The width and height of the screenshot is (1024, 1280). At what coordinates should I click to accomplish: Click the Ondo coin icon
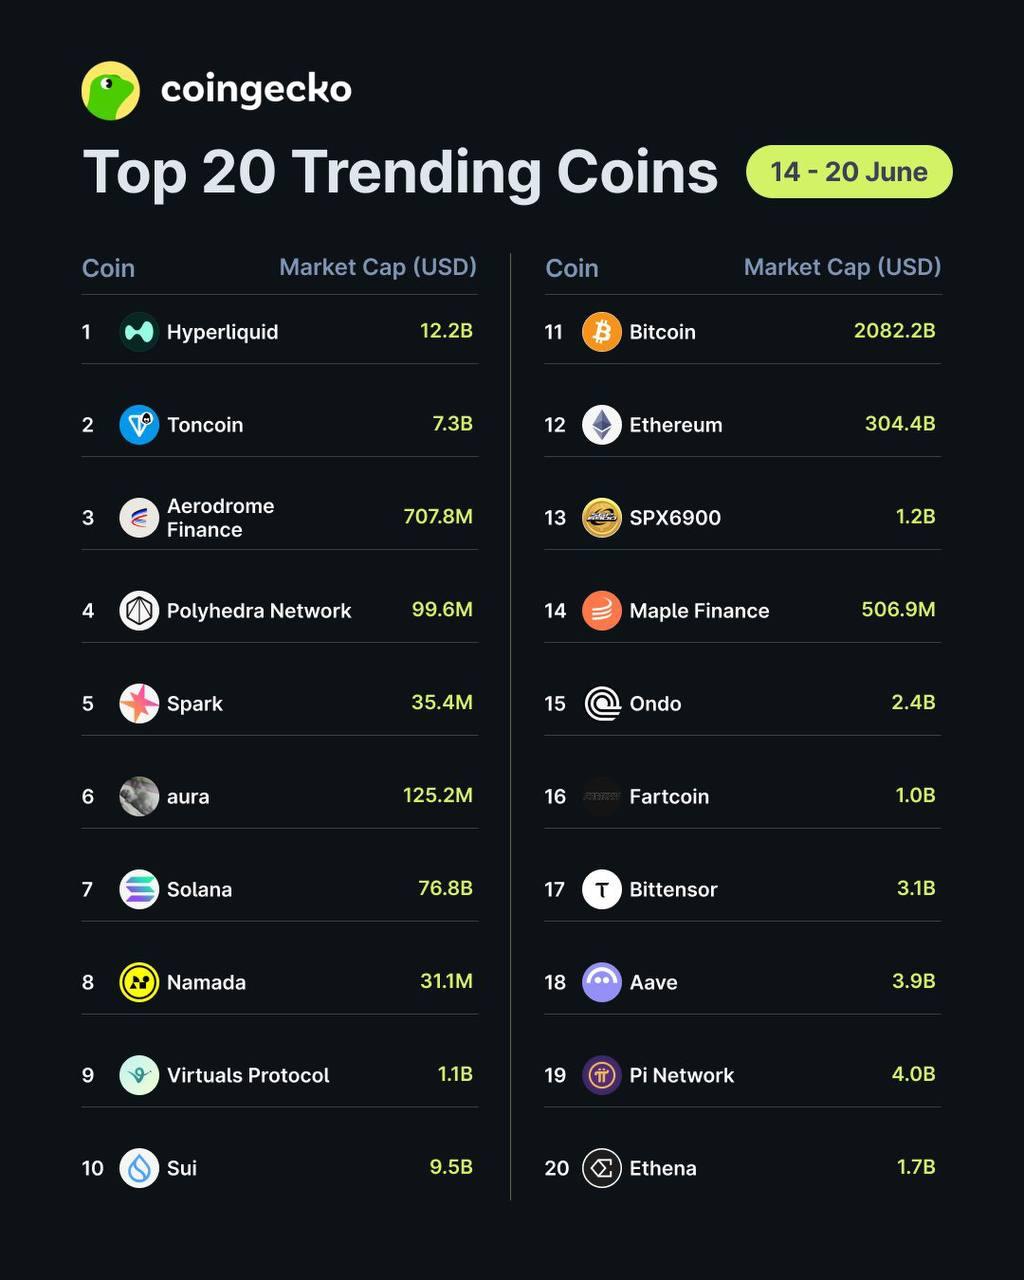(602, 703)
